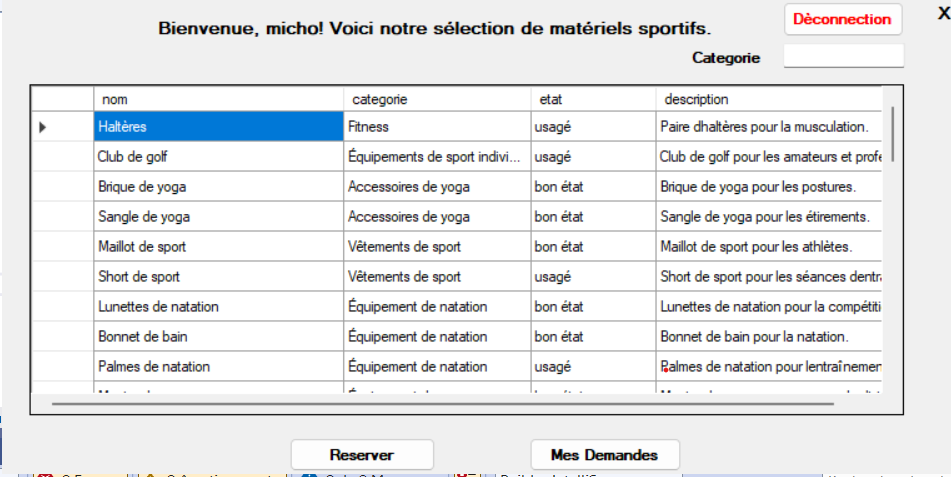Sort by the nom column header
The width and height of the screenshot is (951, 477).
(218, 99)
